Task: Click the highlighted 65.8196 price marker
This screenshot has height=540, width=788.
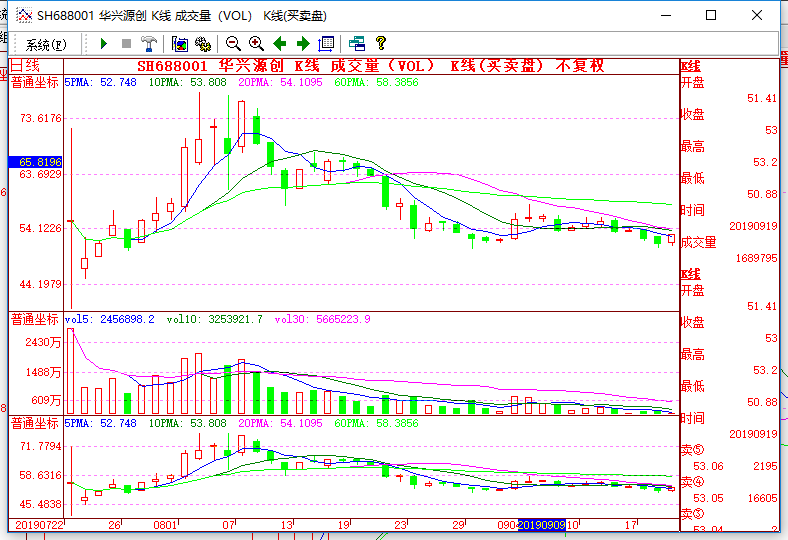Action: coord(36,162)
